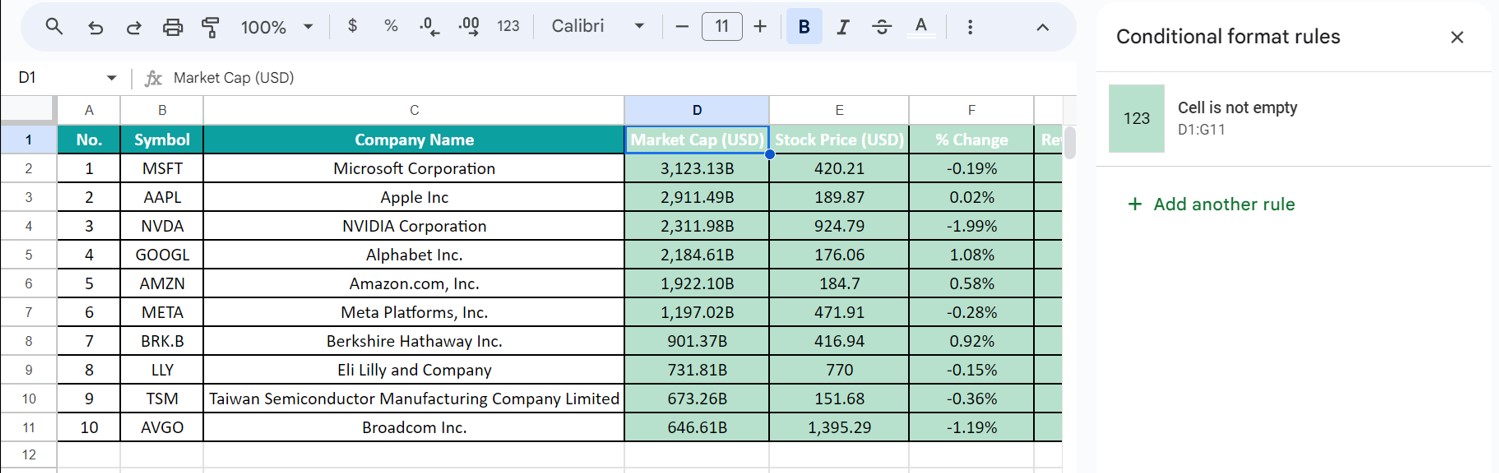Collapse the toolbar with the chevron
This screenshot has width=1499, height=473.
(x=1042, y=27)
